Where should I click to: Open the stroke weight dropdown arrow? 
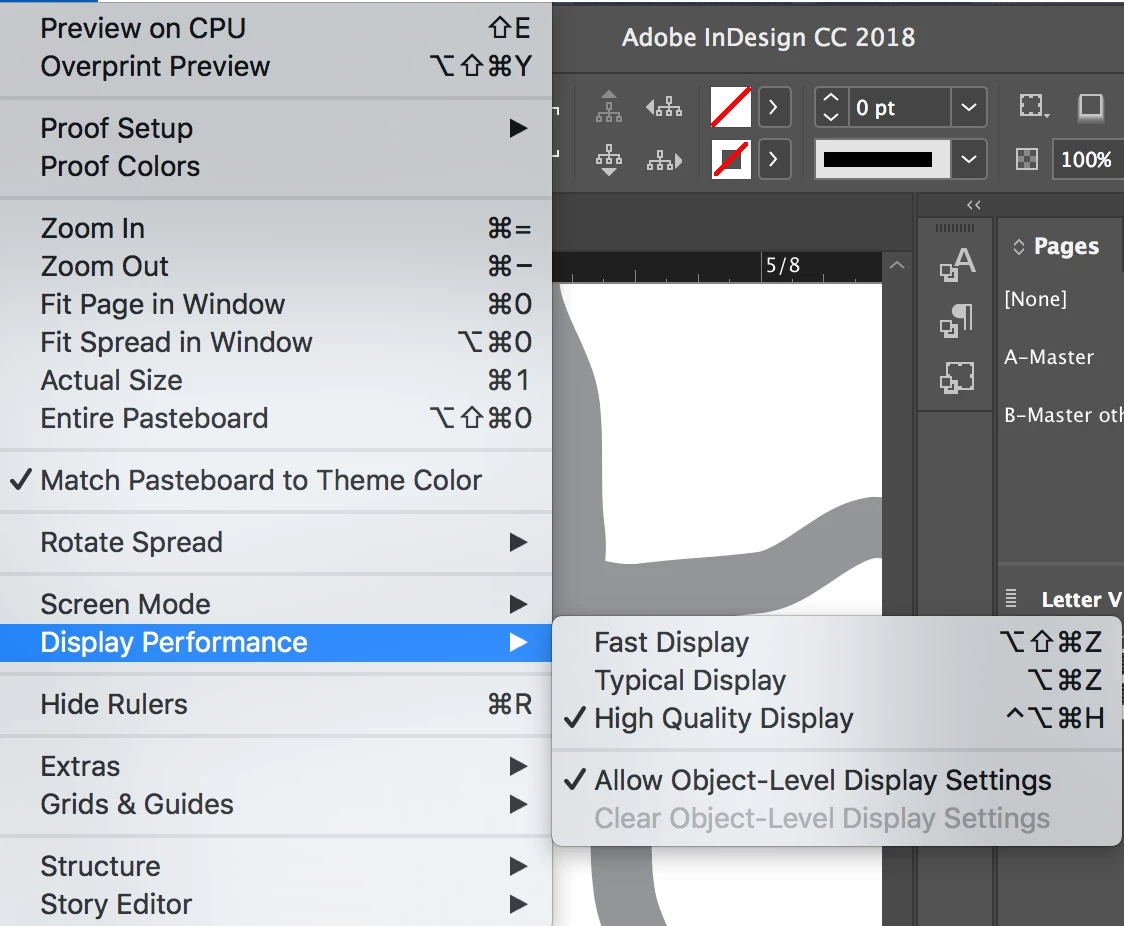(x=968, y=108)
